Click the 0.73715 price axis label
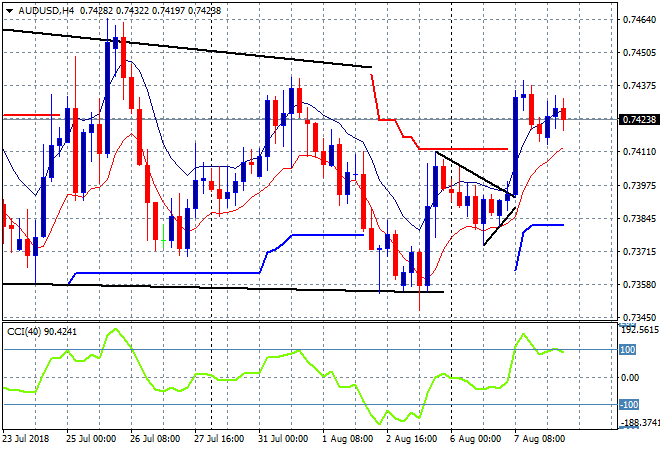This screenshot has height=450, width=660. pyautogui.click(x=639, y=252)
